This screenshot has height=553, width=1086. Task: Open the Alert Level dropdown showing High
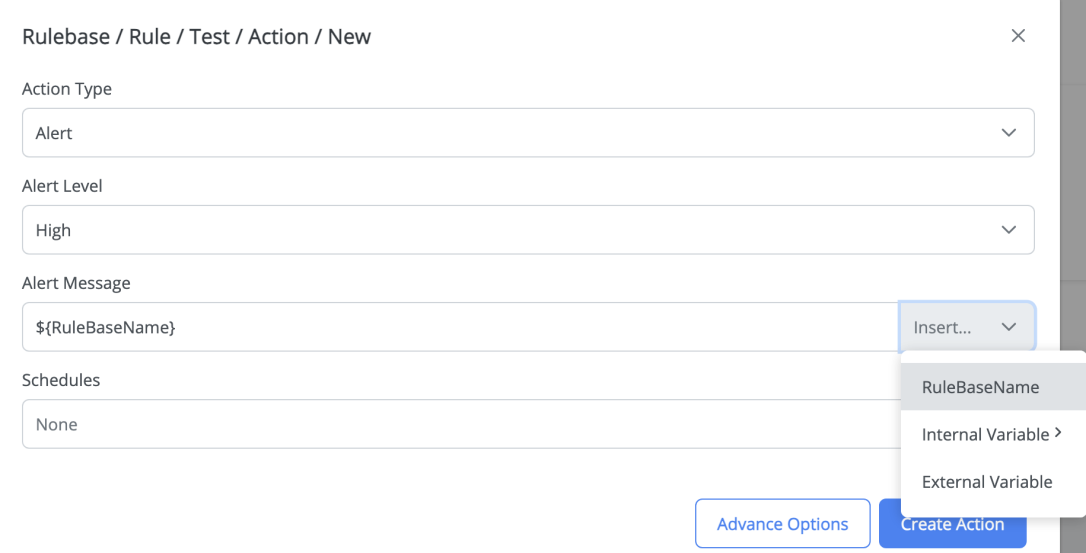pyautogui.click(x=500, y=230)
